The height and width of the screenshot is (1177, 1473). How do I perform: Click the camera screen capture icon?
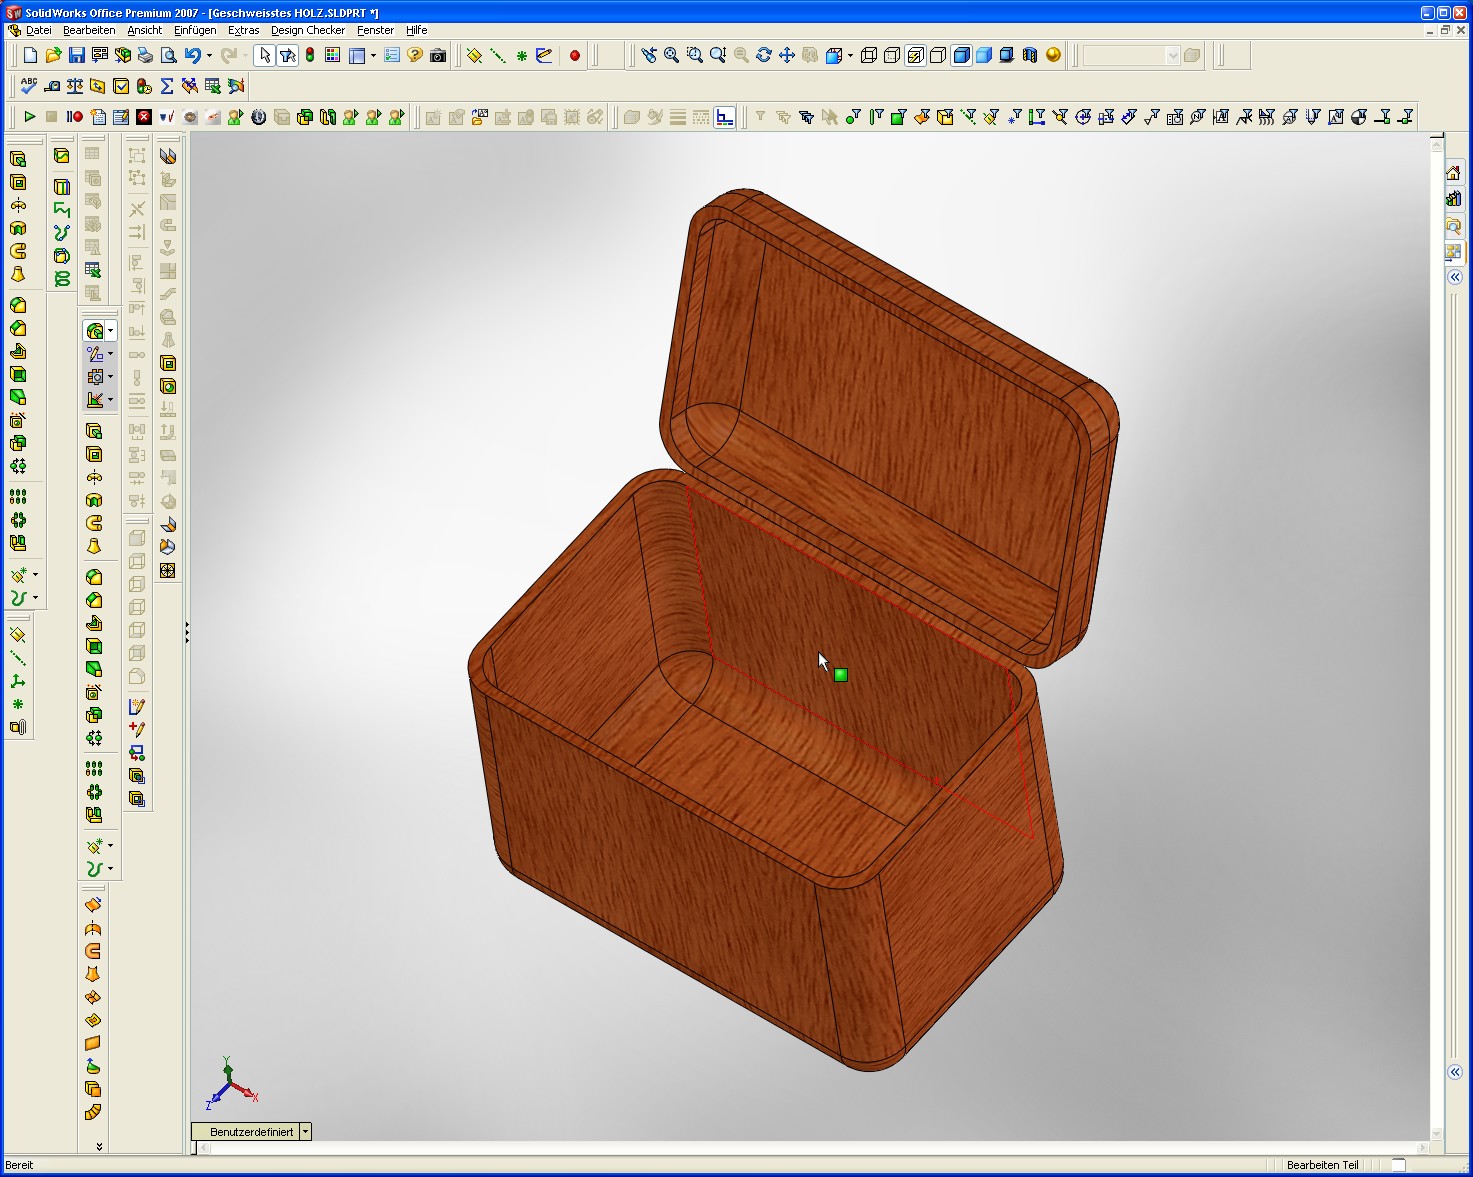pyautogui.click(x=438, y=56)
